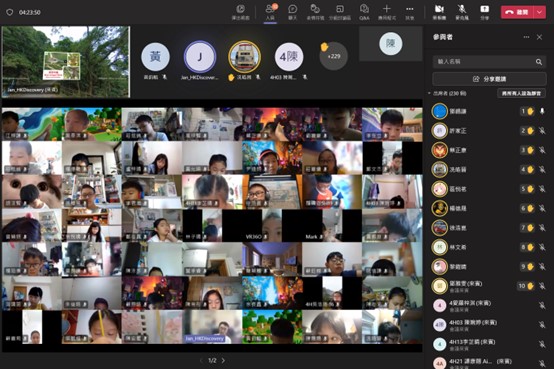Click the Mute all participants button
The width and height of the screenshot is (554, 369).
(521, 93)
